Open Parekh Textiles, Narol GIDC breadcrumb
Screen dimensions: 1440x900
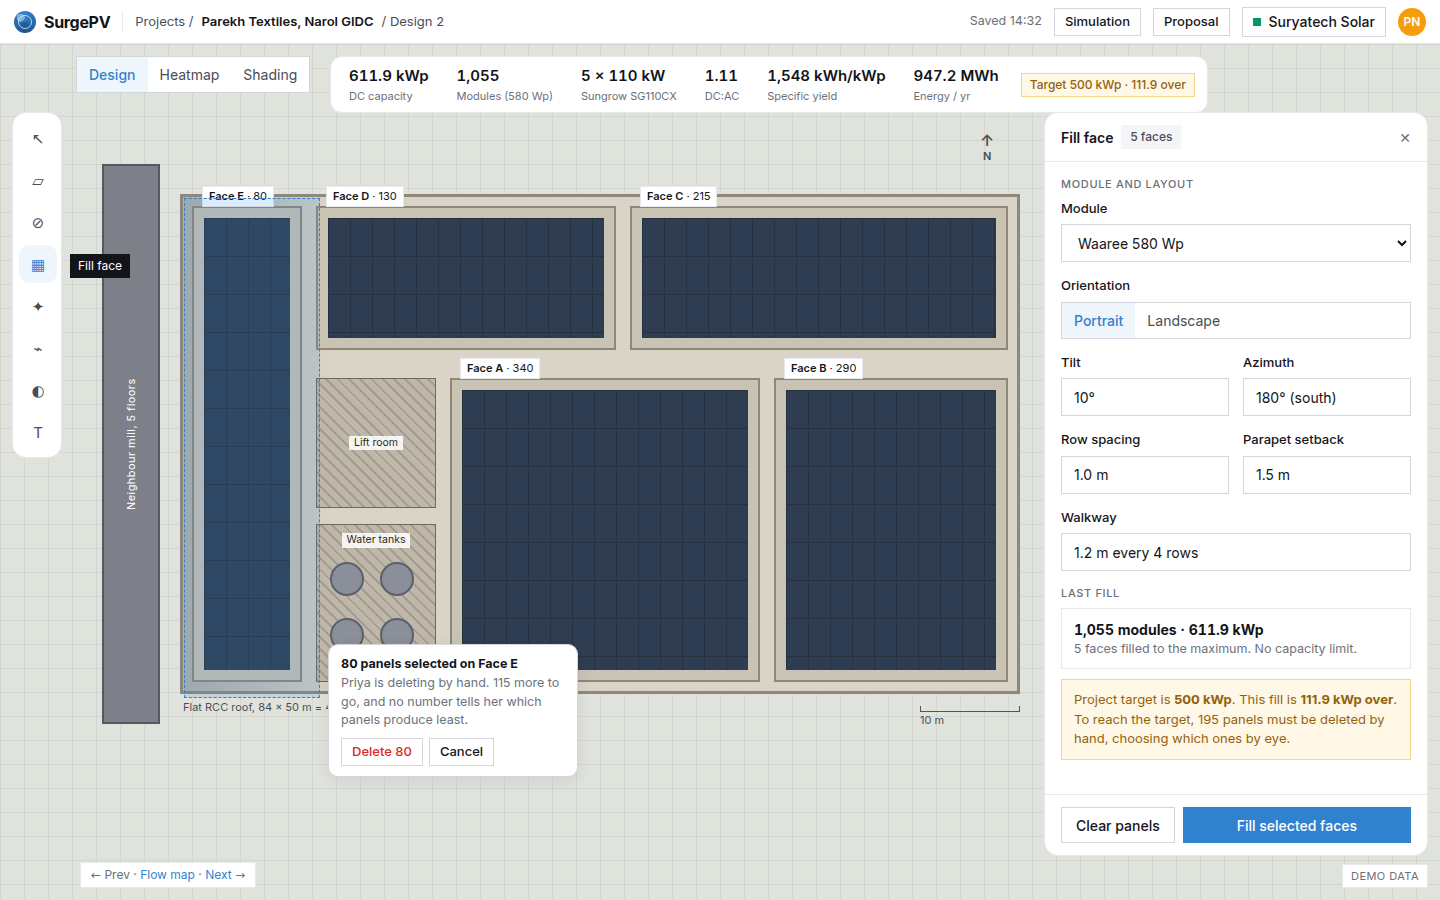tap(287, 22)
